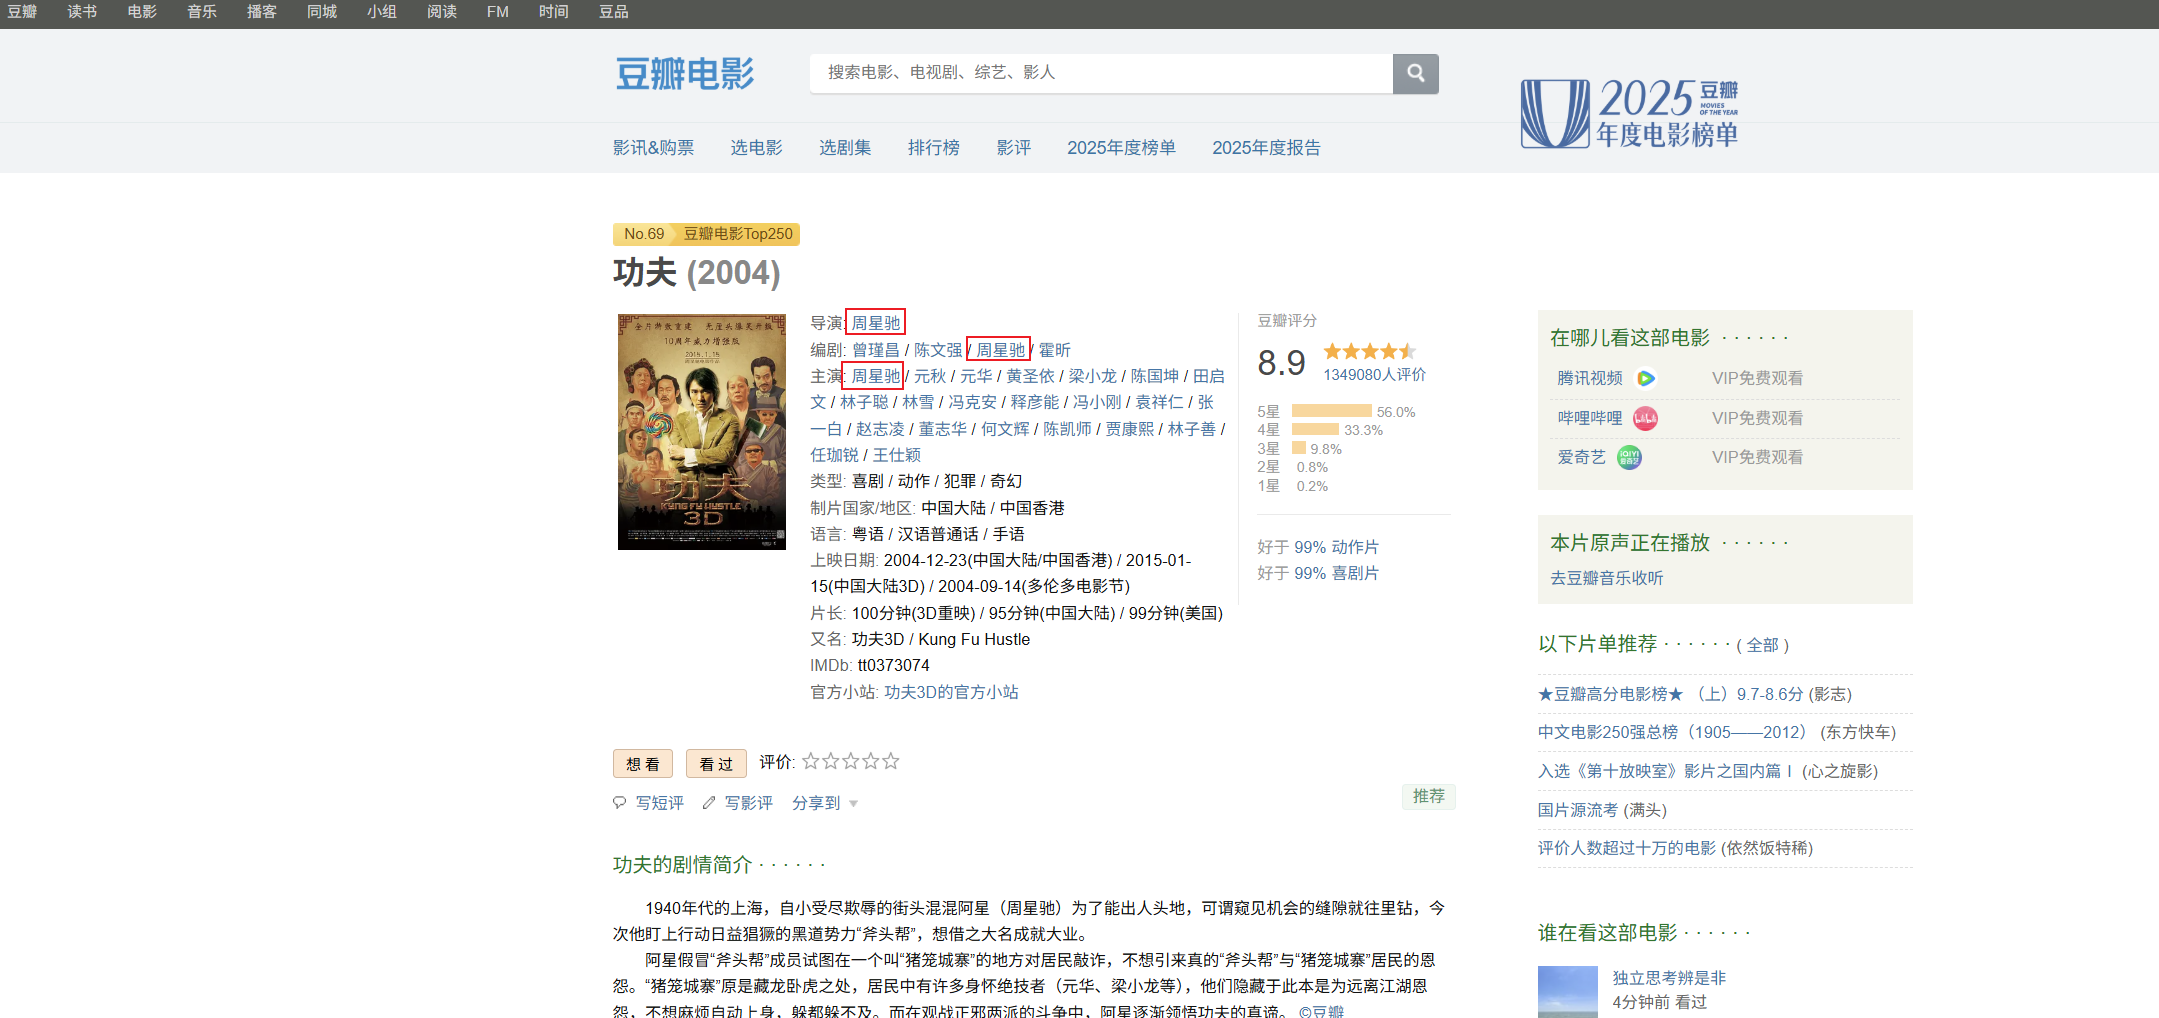Viewport: 2159px width, 1018px height.
Task: Go to 影讯&购票 tab
Action: click(x=654, y=148)
